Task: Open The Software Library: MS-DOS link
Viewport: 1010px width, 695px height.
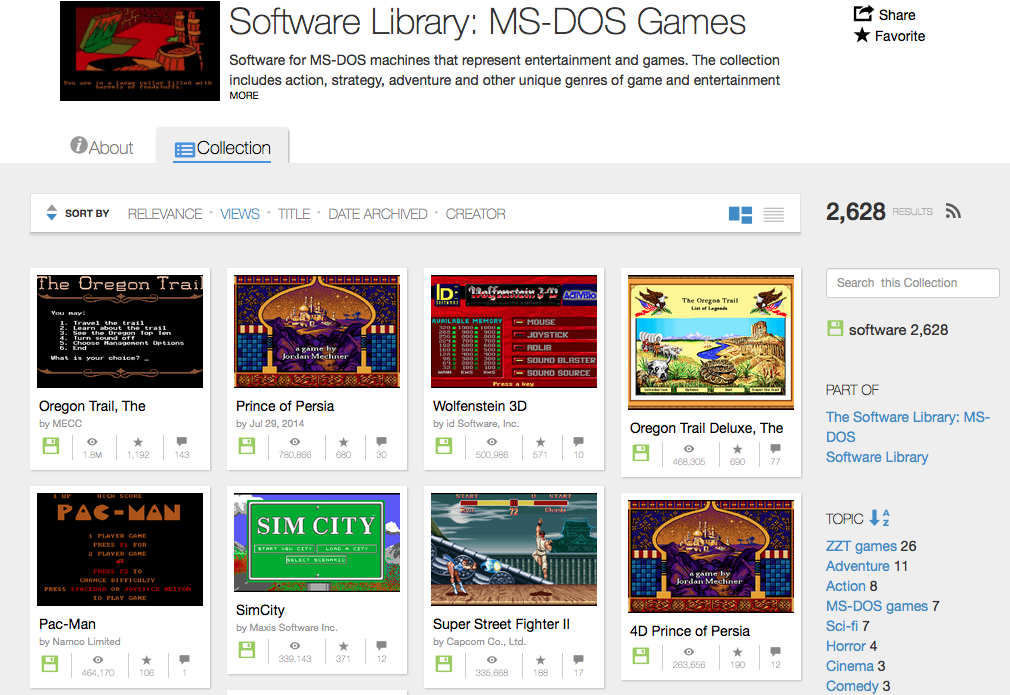Action: click(908, 426)
